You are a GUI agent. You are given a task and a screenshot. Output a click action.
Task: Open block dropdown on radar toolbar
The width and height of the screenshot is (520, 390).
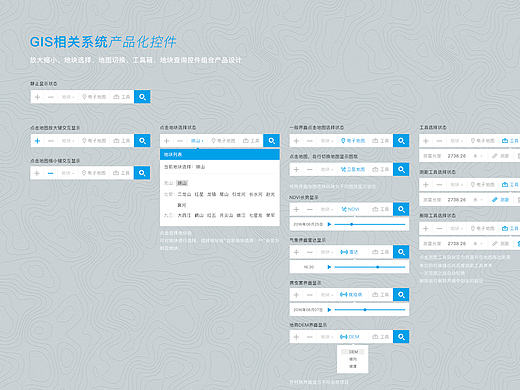(327, 252)
